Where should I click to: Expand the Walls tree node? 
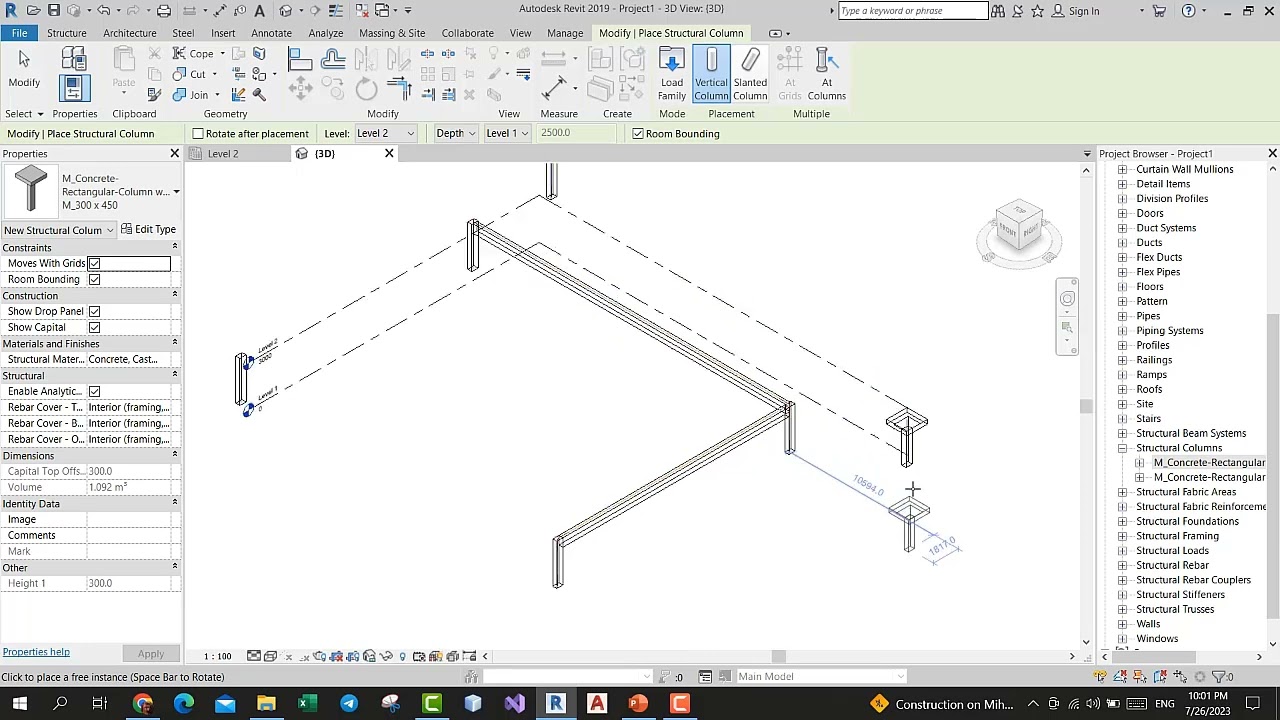[1122, 624]
